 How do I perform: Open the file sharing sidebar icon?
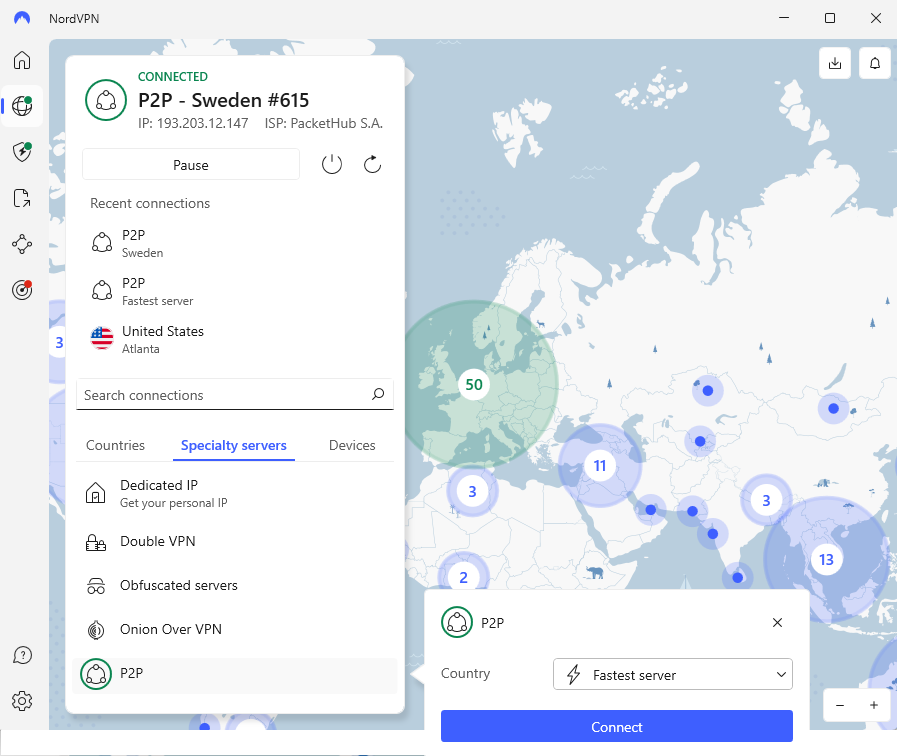[22, 198]
